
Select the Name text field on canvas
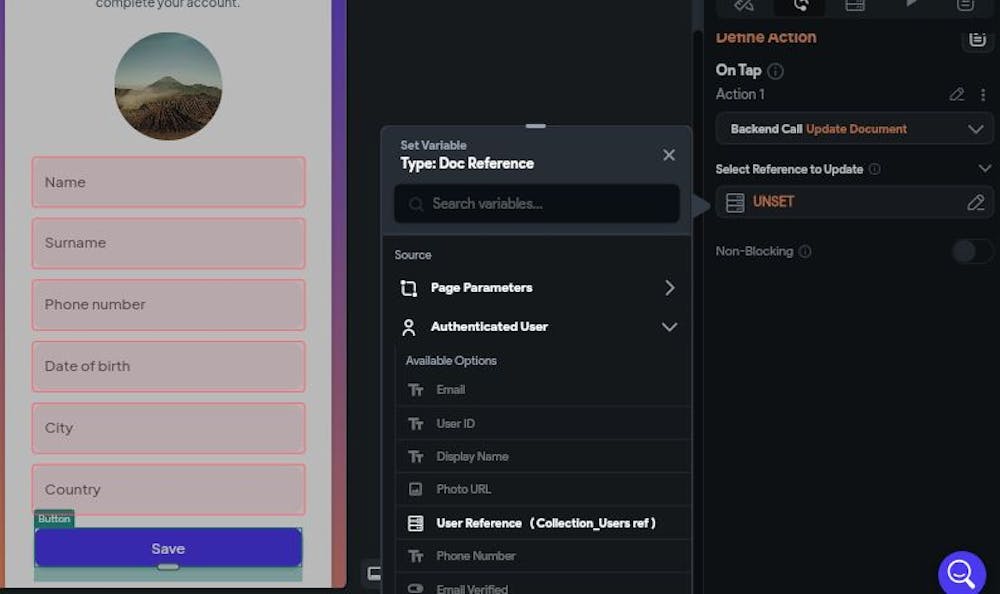(x=168, y=182)
